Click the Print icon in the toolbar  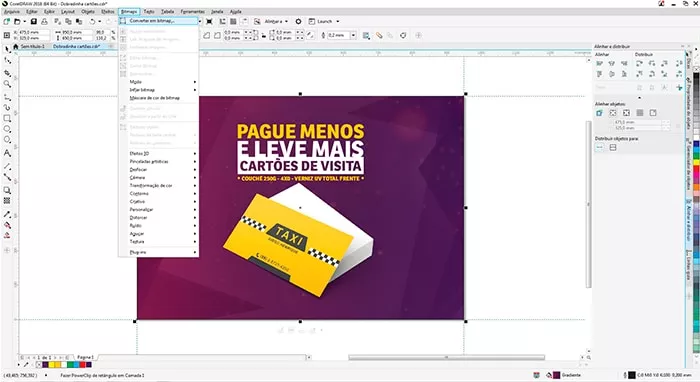coord(44,21)
